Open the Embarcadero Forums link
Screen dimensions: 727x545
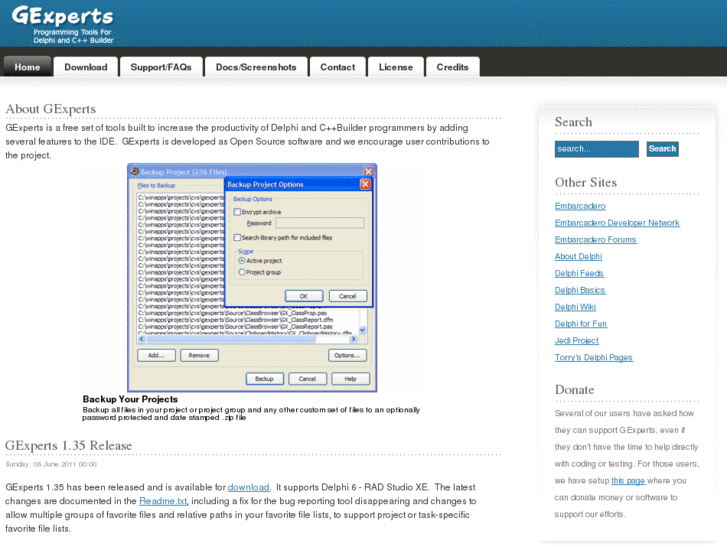(596, 239)
